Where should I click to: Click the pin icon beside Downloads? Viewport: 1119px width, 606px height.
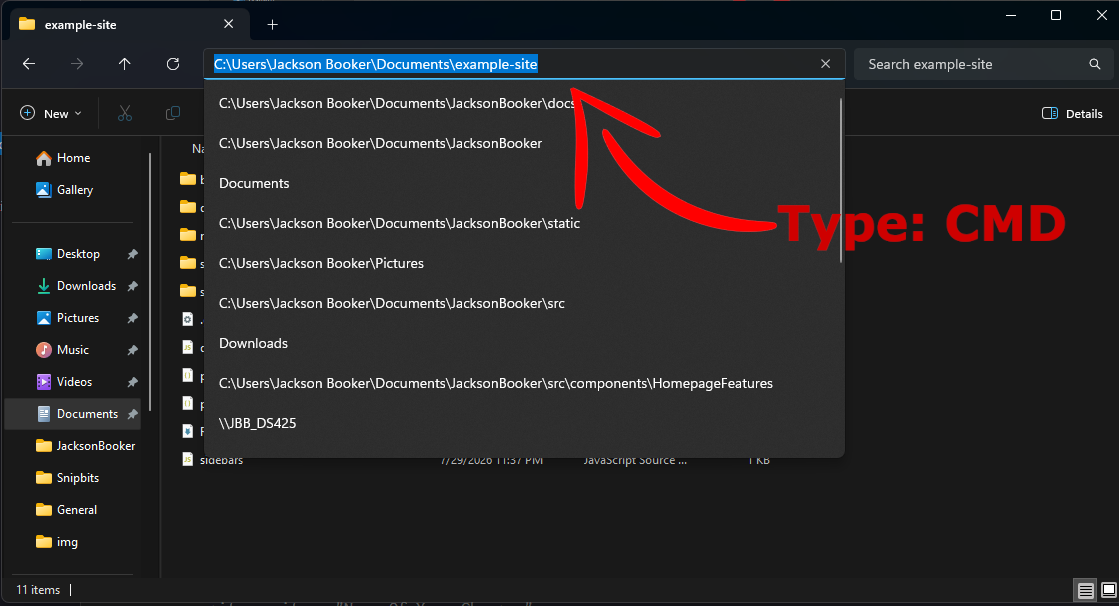(132, 286)
